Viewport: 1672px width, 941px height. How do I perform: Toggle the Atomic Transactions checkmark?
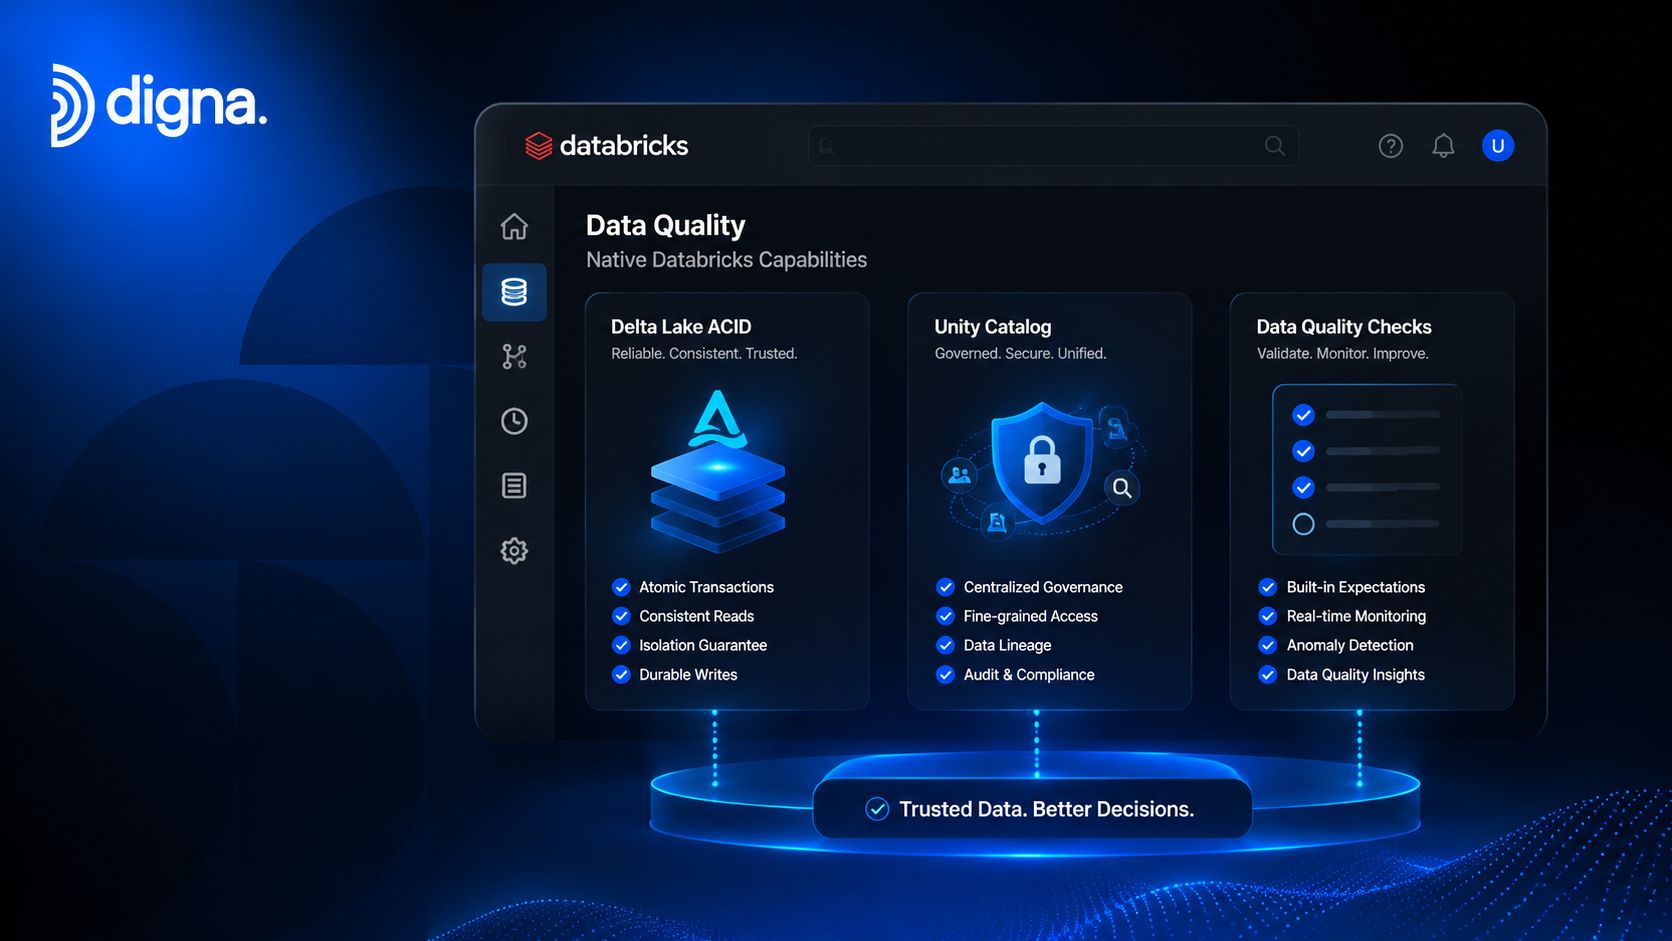621,587
